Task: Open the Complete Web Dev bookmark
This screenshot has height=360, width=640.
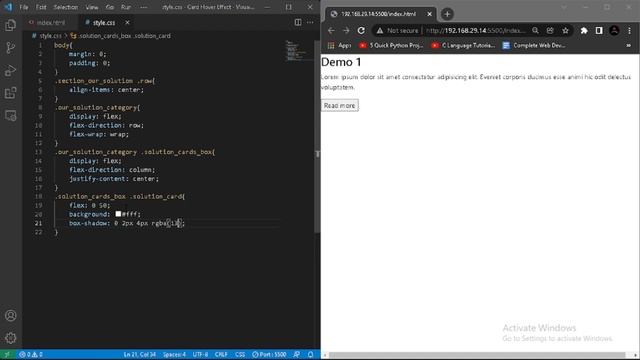Action: (534, 45)
